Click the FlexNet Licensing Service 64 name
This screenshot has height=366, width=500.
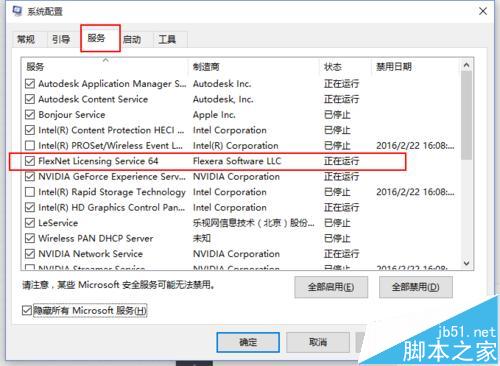(x=98, y=161)
